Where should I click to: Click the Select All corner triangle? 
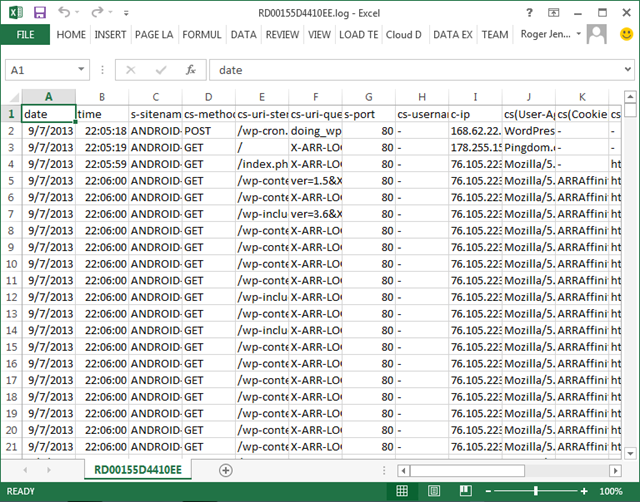[14, 97]
